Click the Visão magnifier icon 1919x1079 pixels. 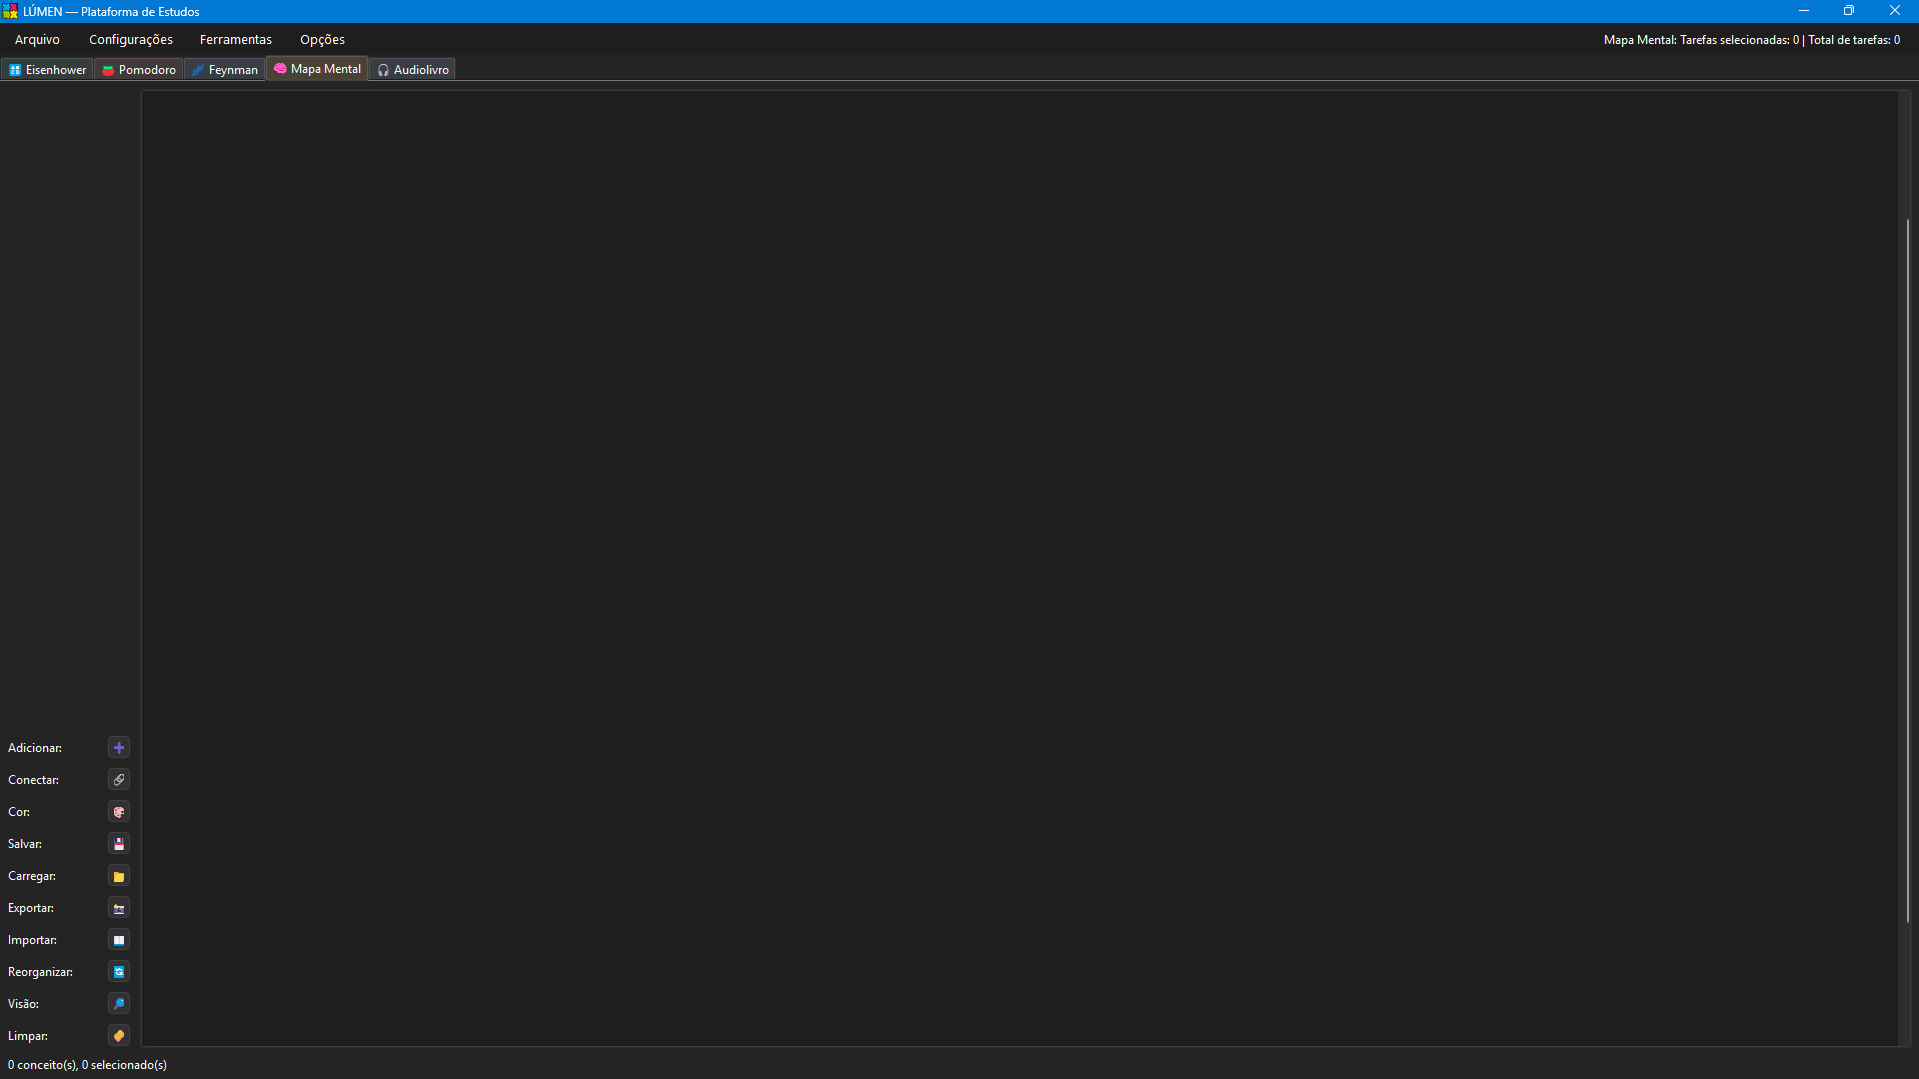(x=119, y=1004)
